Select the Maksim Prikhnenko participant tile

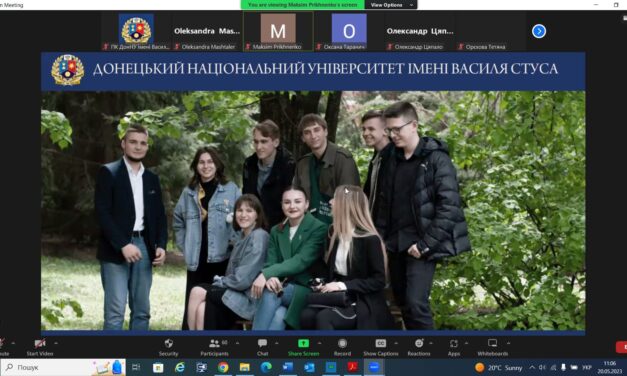(x=278, y=31)
